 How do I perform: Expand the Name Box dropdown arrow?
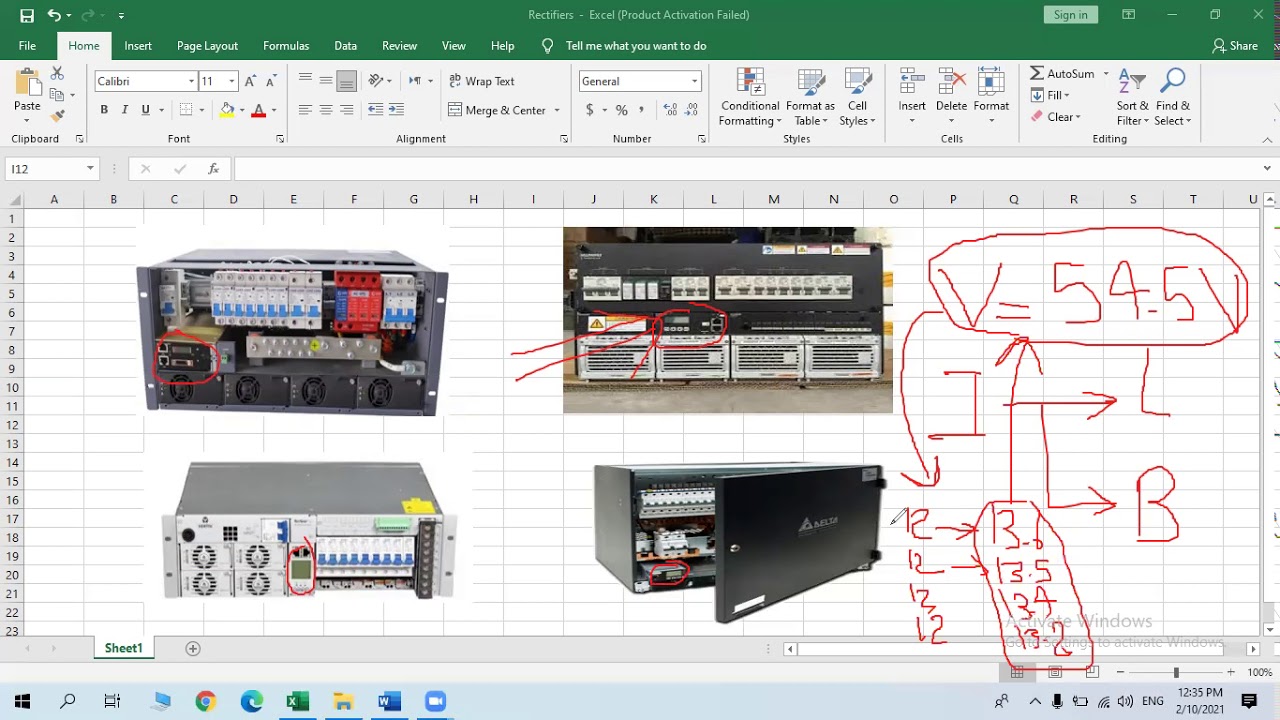pos(90,169)
